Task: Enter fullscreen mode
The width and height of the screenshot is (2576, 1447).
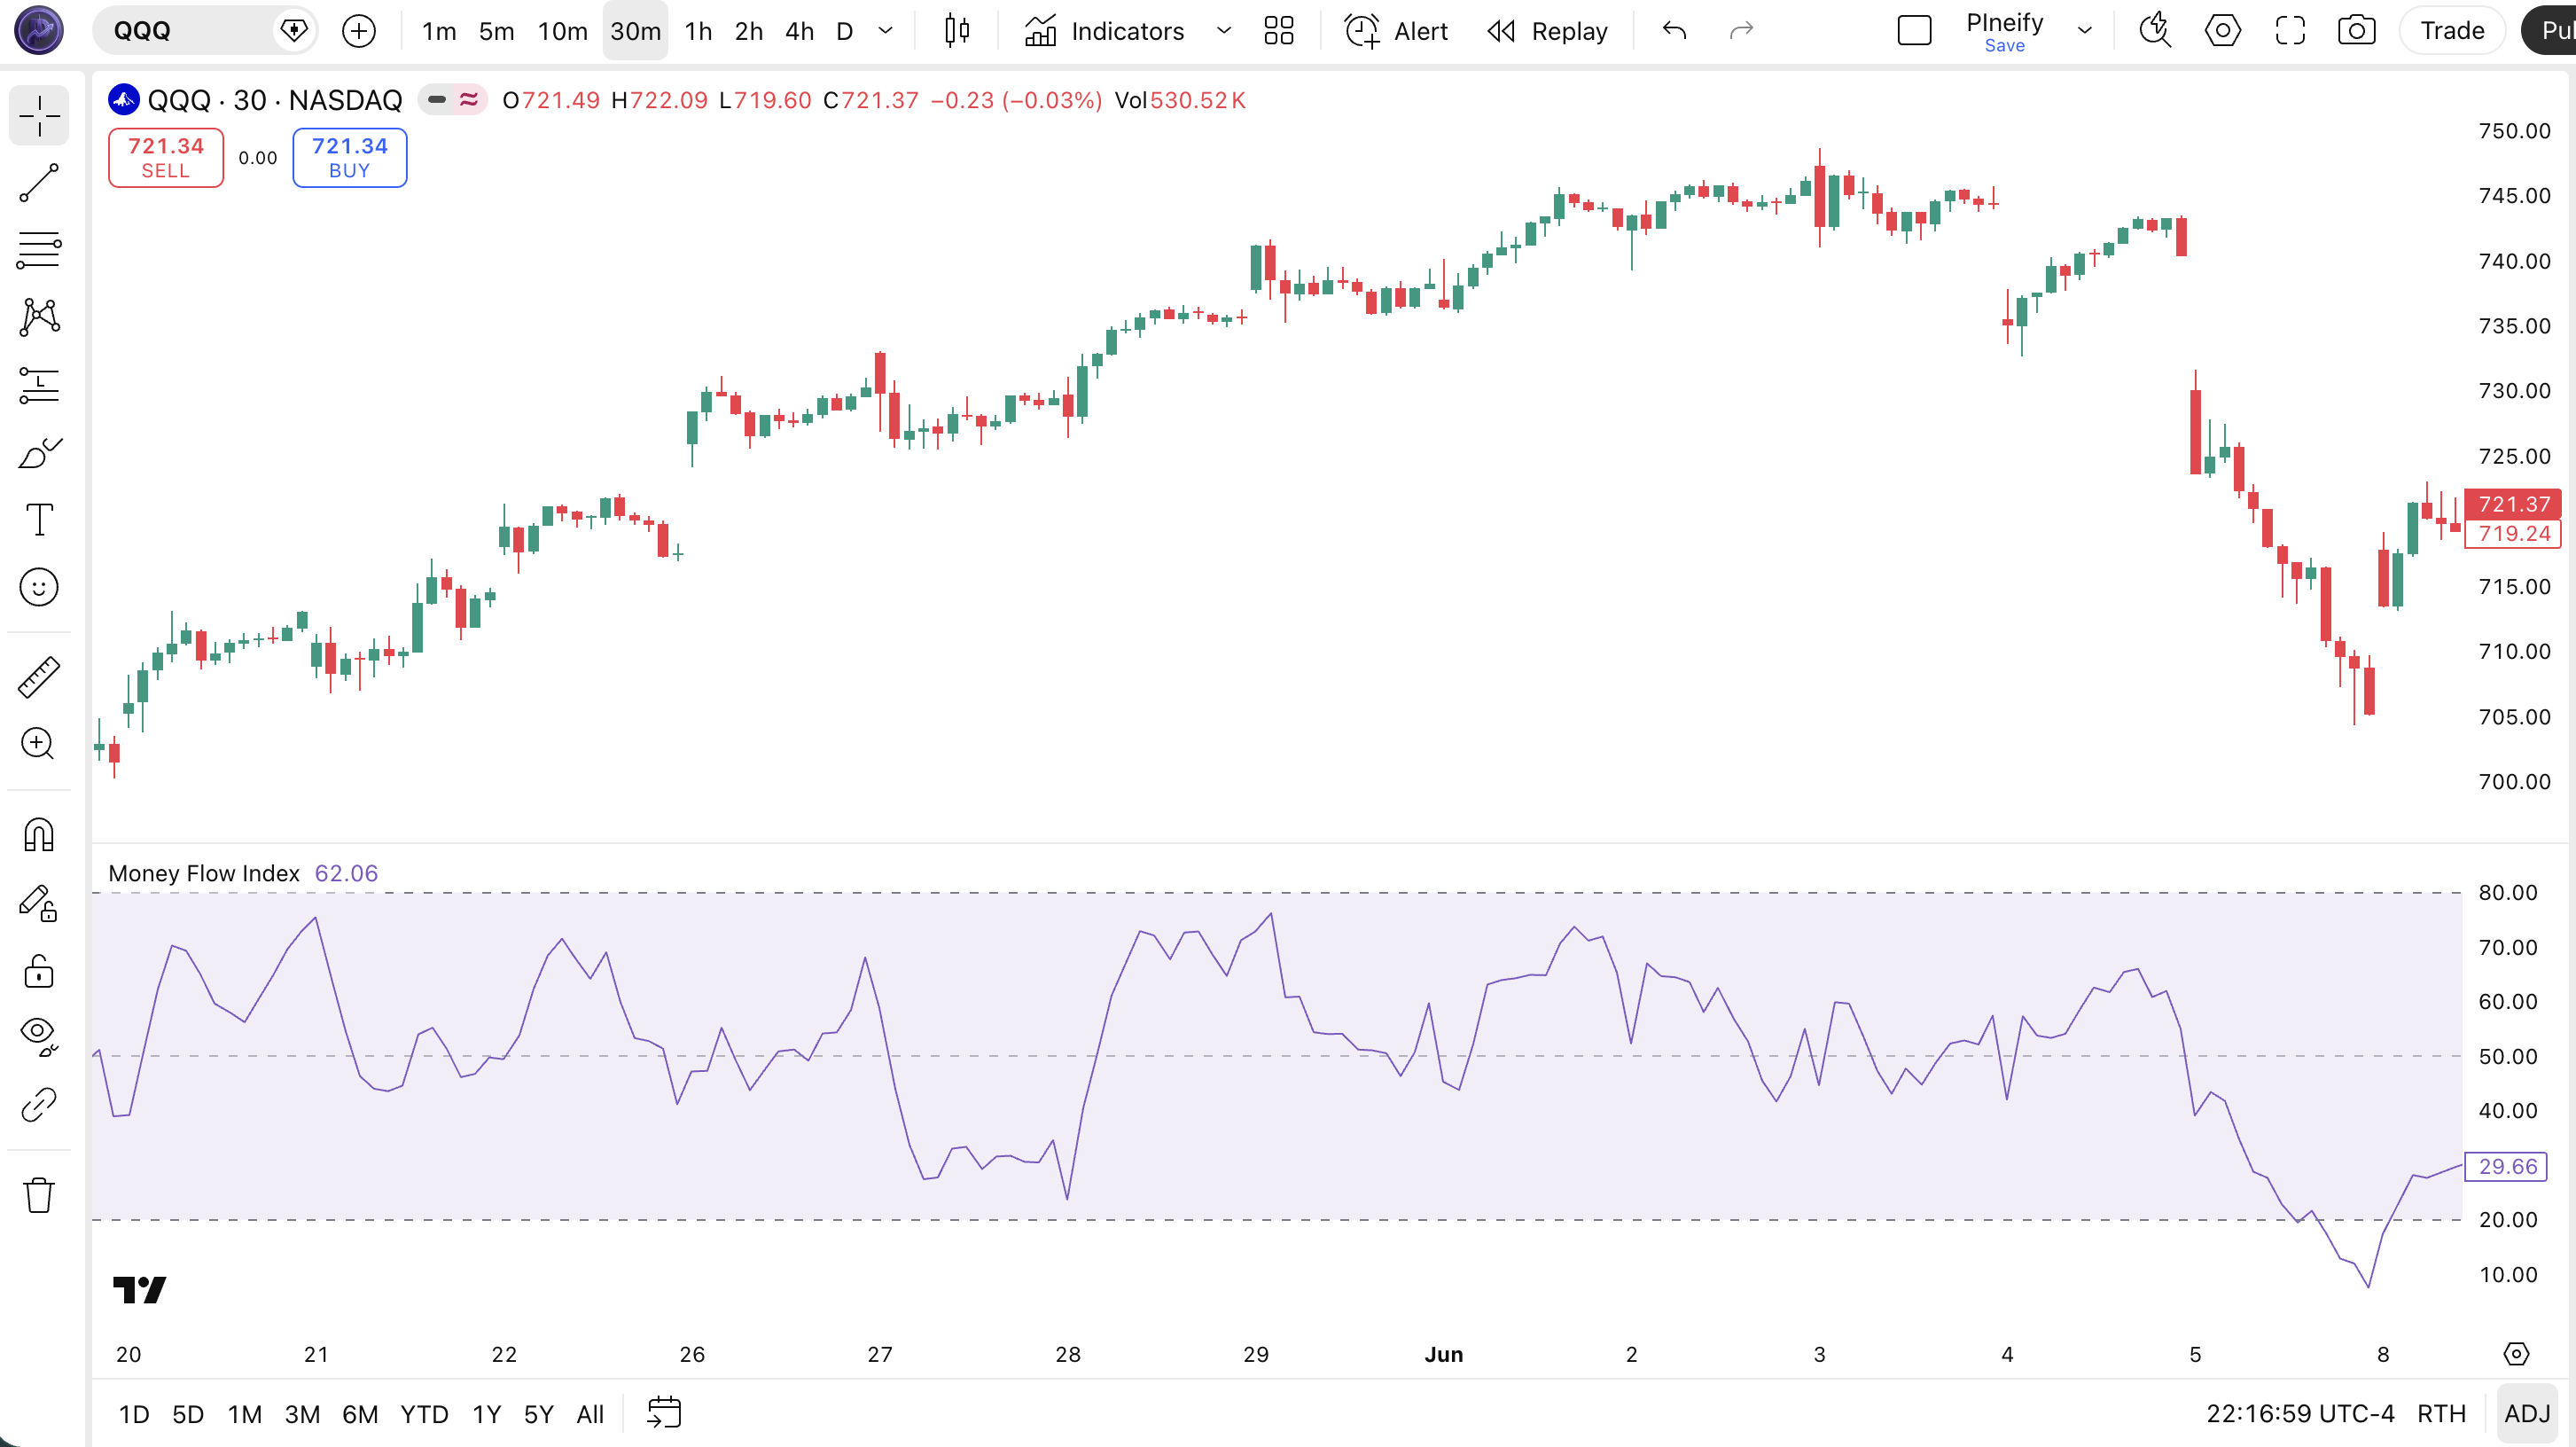Action: pyautogui.click(x=2290, y=31)
